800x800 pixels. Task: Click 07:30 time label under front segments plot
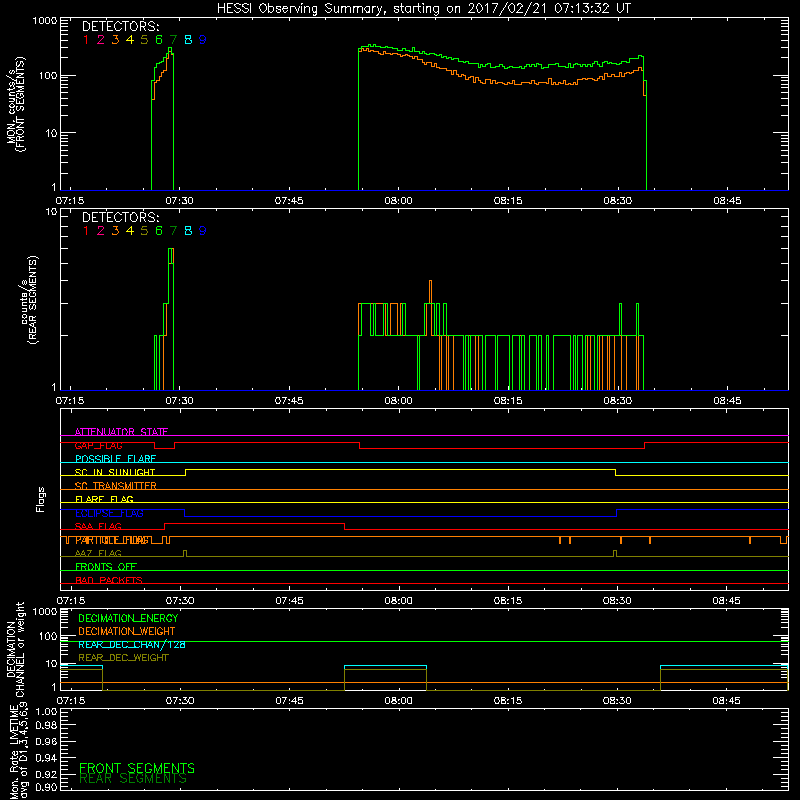click(x=180, y=201)
